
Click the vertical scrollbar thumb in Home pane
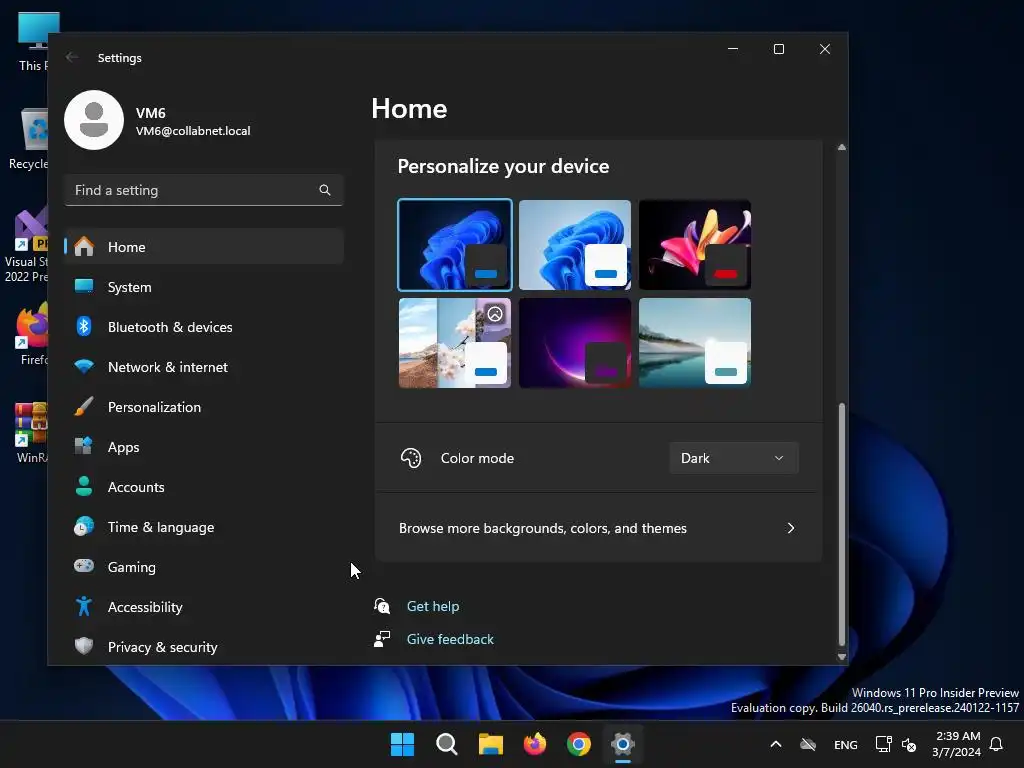(842, 524)
